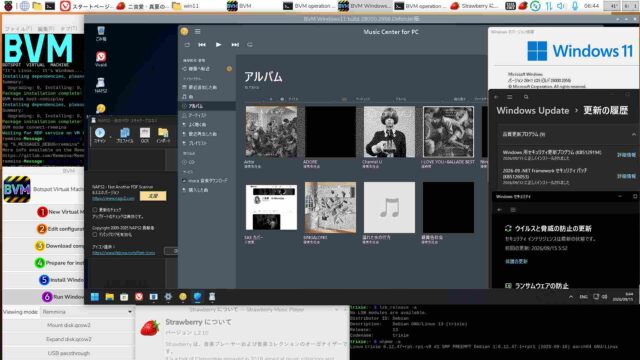Click NAPS2 OCR toolbar icon
This screenshot has width=640, height=360.
click(145, 135)
